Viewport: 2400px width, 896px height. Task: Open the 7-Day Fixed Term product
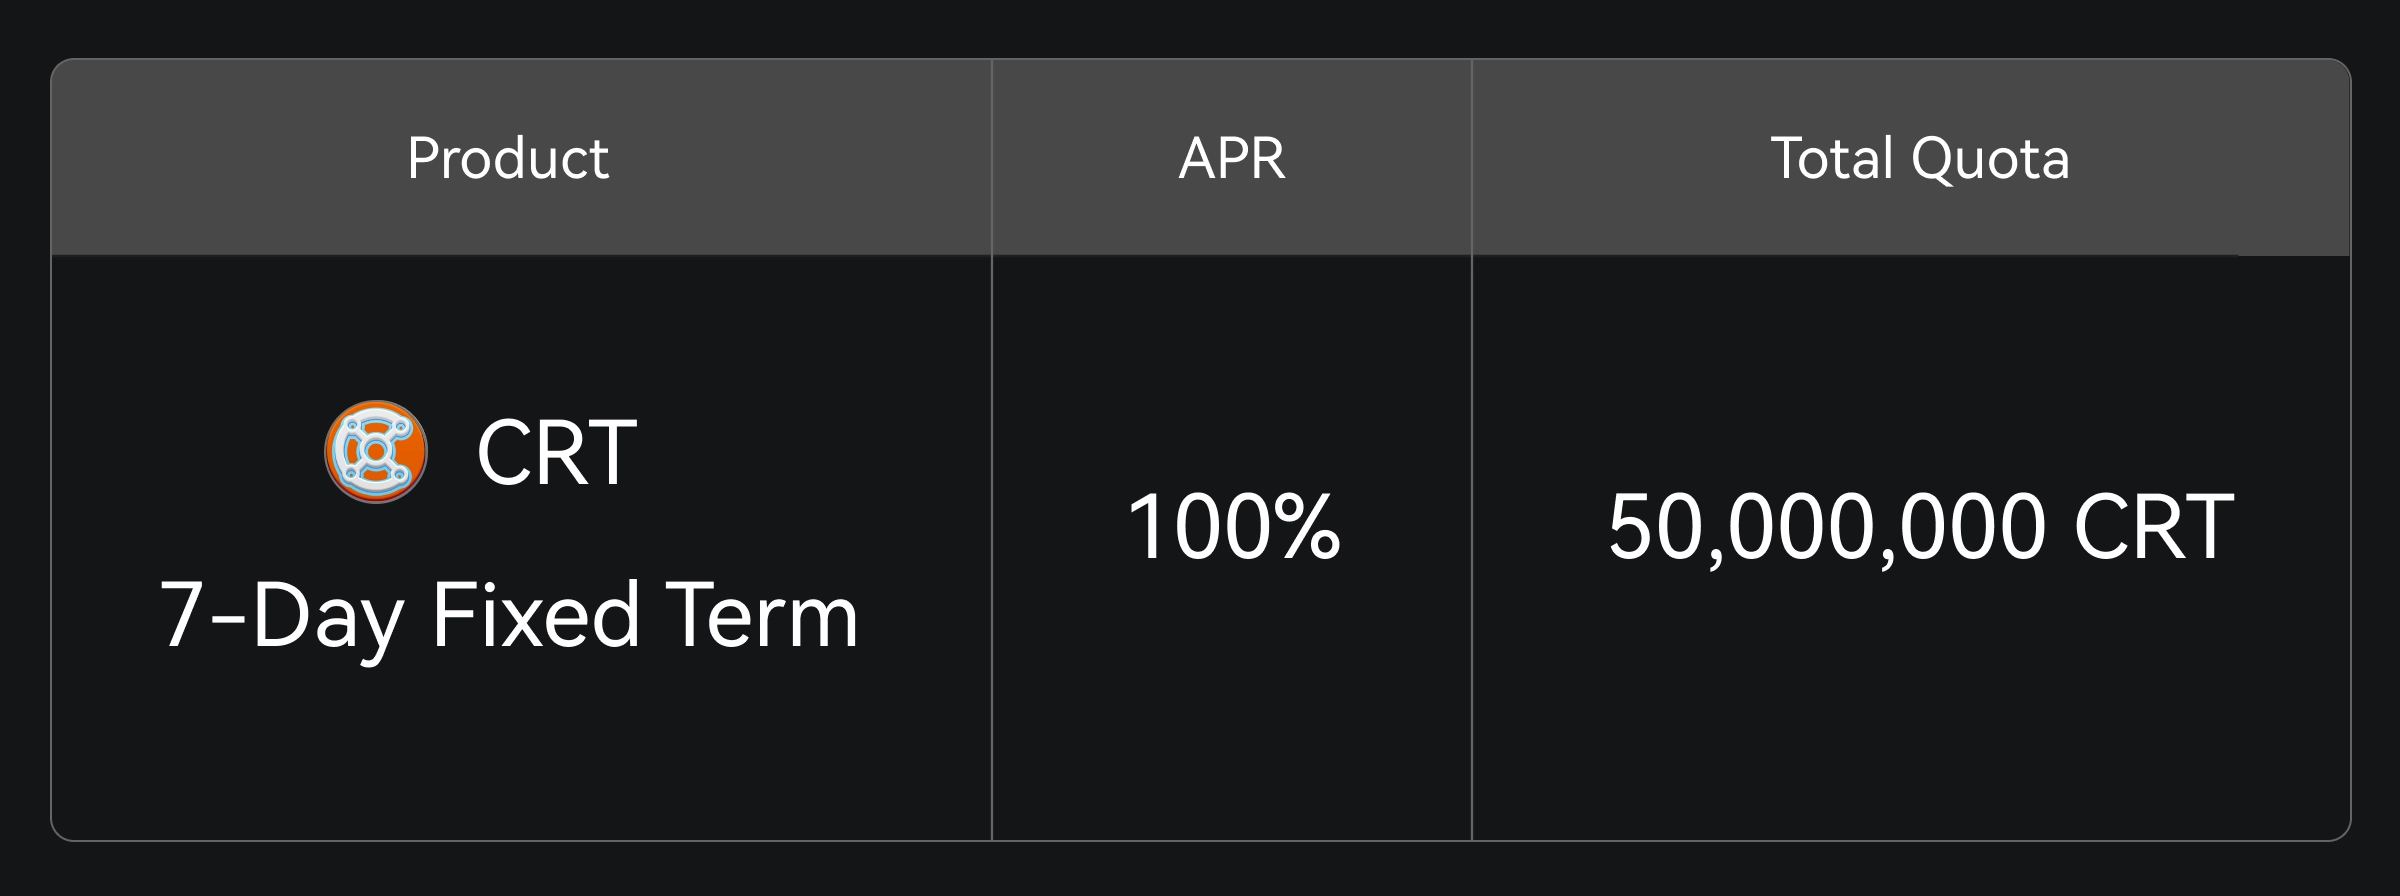click(508, 616)
